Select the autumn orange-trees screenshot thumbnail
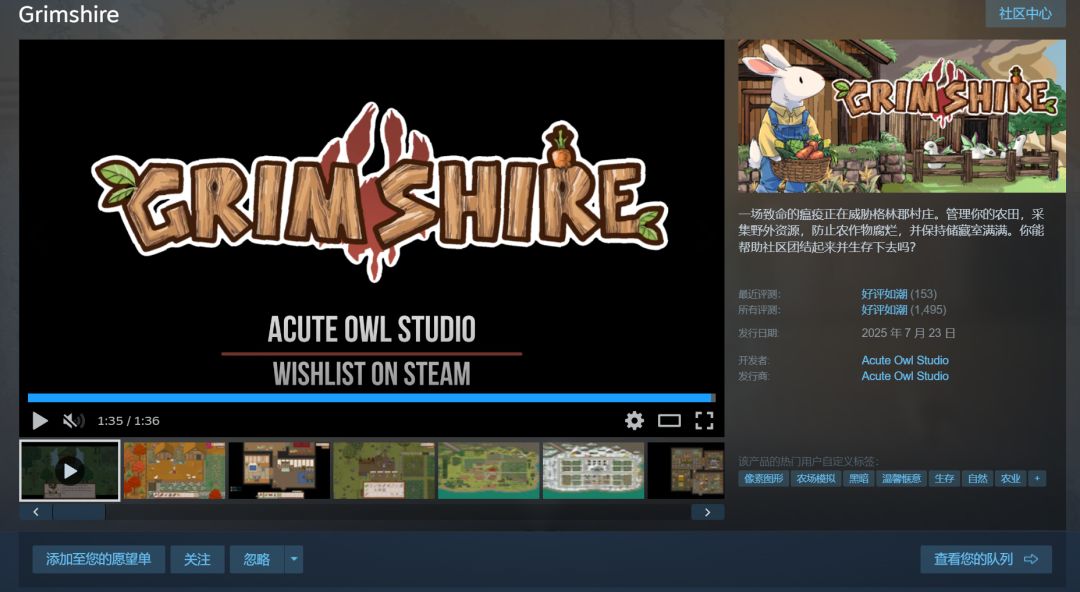This screenshot has height=592, width=1080. point(174,471)
